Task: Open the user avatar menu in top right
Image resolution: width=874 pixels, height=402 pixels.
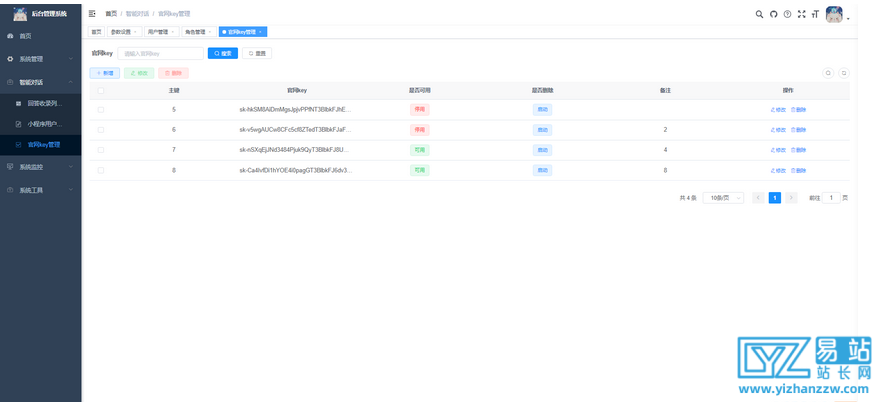Action: [x=835, y=14]
